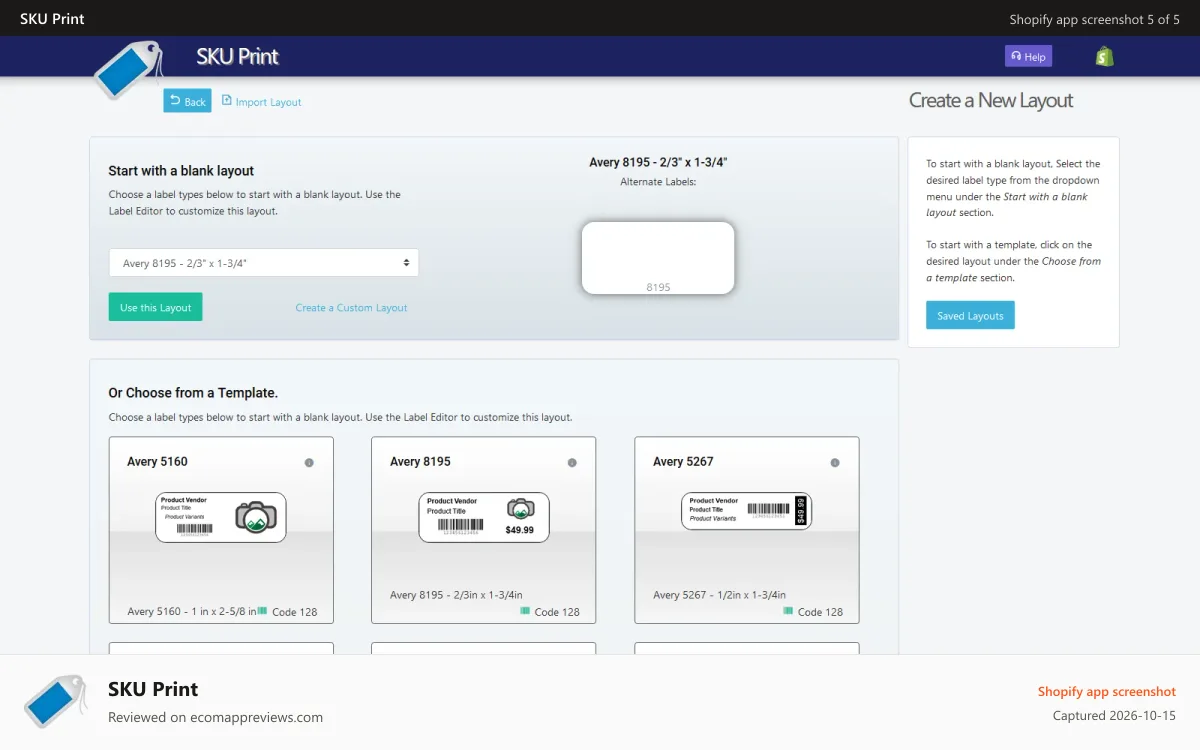Screen dimensions: 1200x750
Task: Select the 8195 alternate label preview
Action: [658, 258]
